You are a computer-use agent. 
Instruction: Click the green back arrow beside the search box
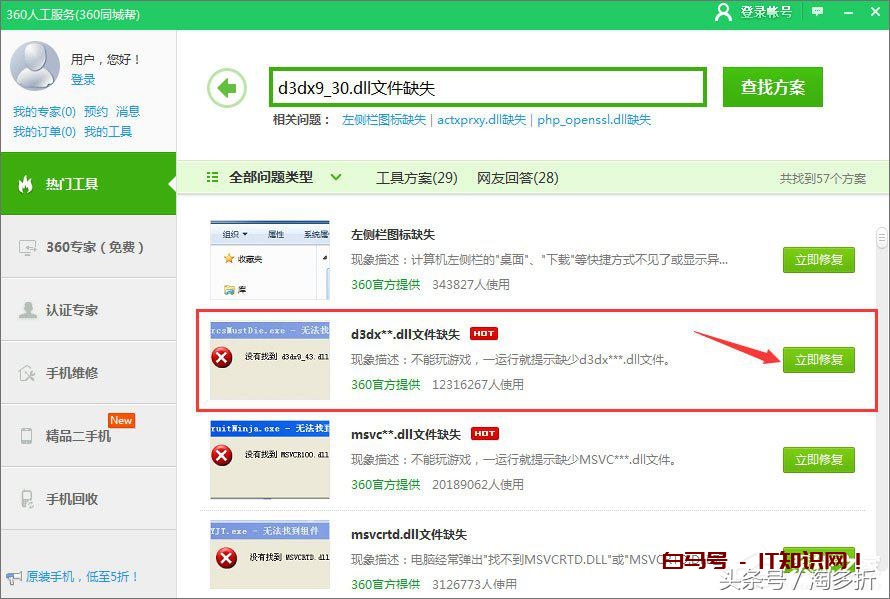click(x=227, y=88)
